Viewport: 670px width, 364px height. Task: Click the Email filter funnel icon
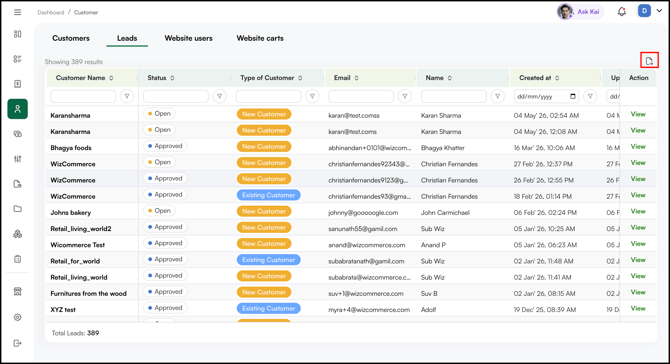(405, 96)
